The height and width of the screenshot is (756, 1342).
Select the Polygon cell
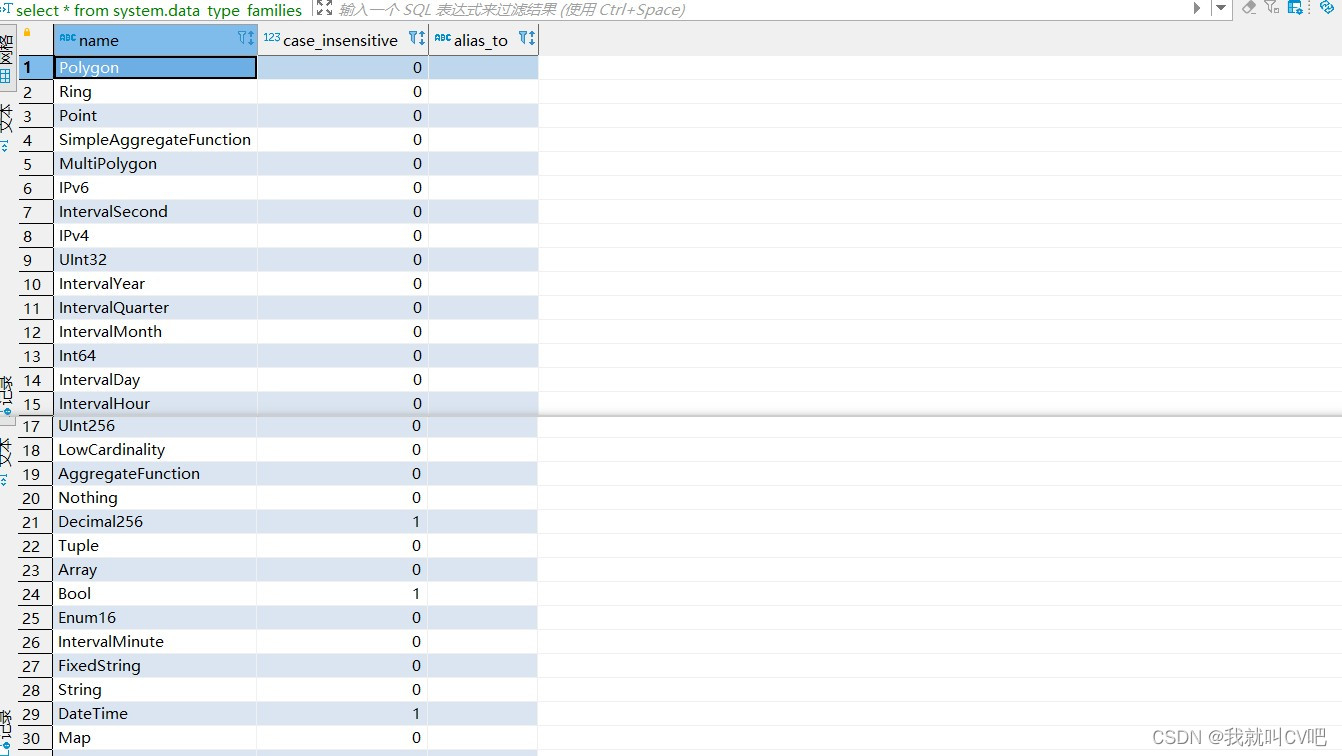click(156, 68)
